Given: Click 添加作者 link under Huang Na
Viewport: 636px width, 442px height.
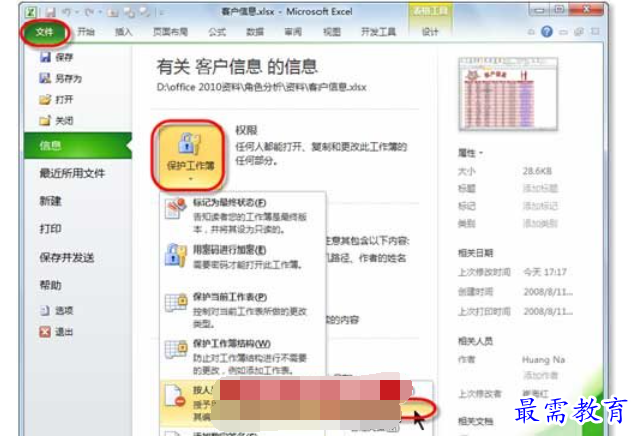Looking at the screenshot, I should pyautogui.click(x=540, y=375).
